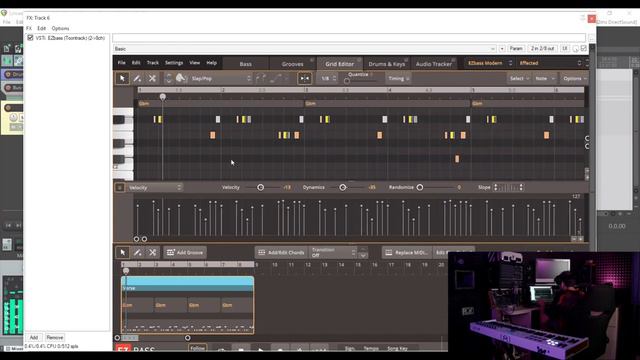Click the hand articulation icon beside Slap/Pop
The height and width of the screenshot is (360, 640).
tap(180, 78)
